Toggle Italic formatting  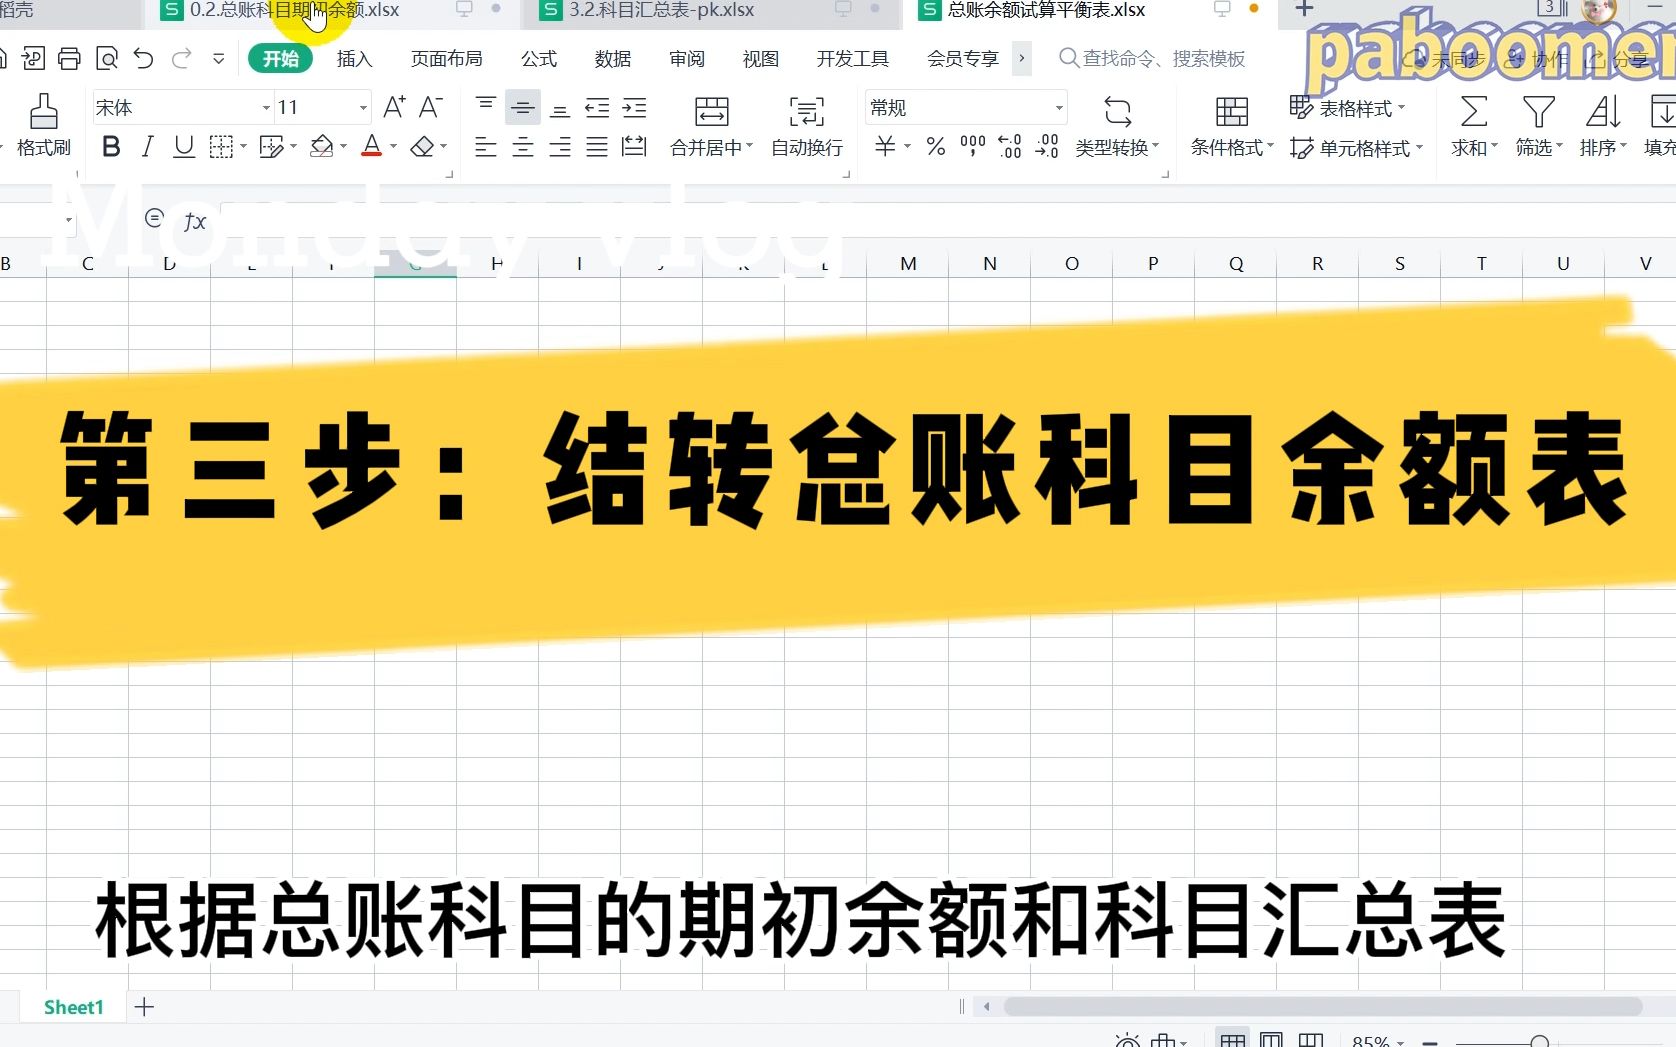(148, 147)
